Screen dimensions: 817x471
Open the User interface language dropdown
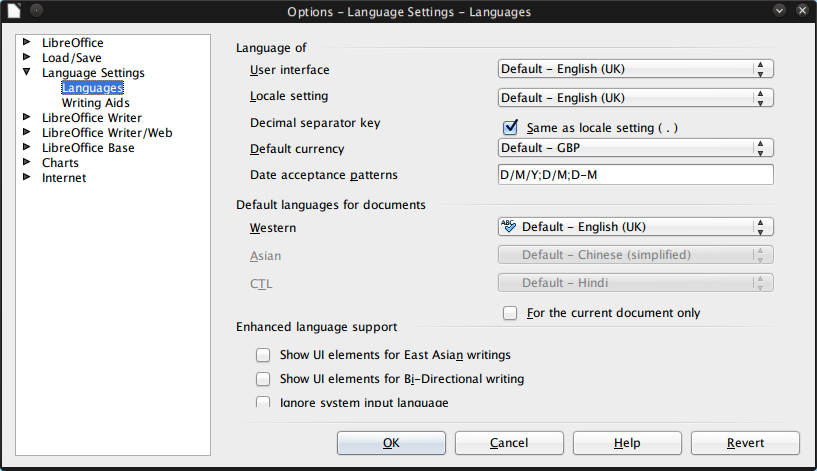point(635,69)
